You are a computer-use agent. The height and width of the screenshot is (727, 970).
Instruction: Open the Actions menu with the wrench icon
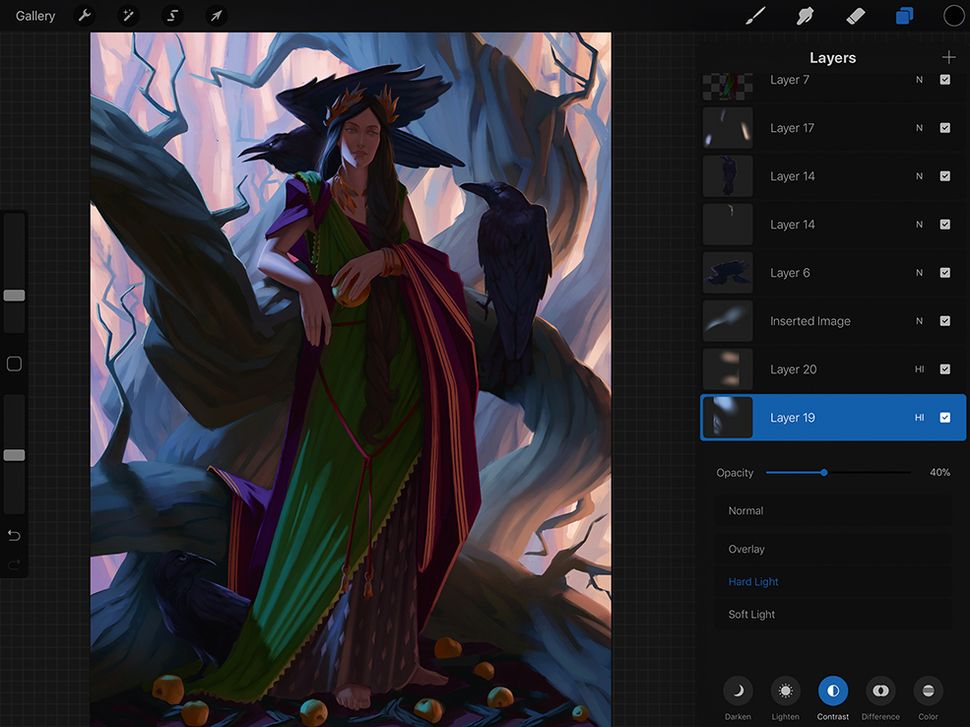point(85,16)
